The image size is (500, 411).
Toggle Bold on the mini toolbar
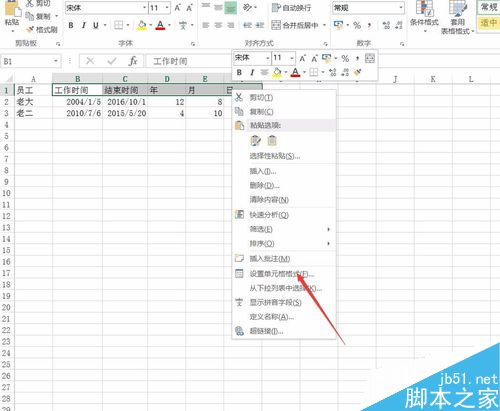(239, 72)
